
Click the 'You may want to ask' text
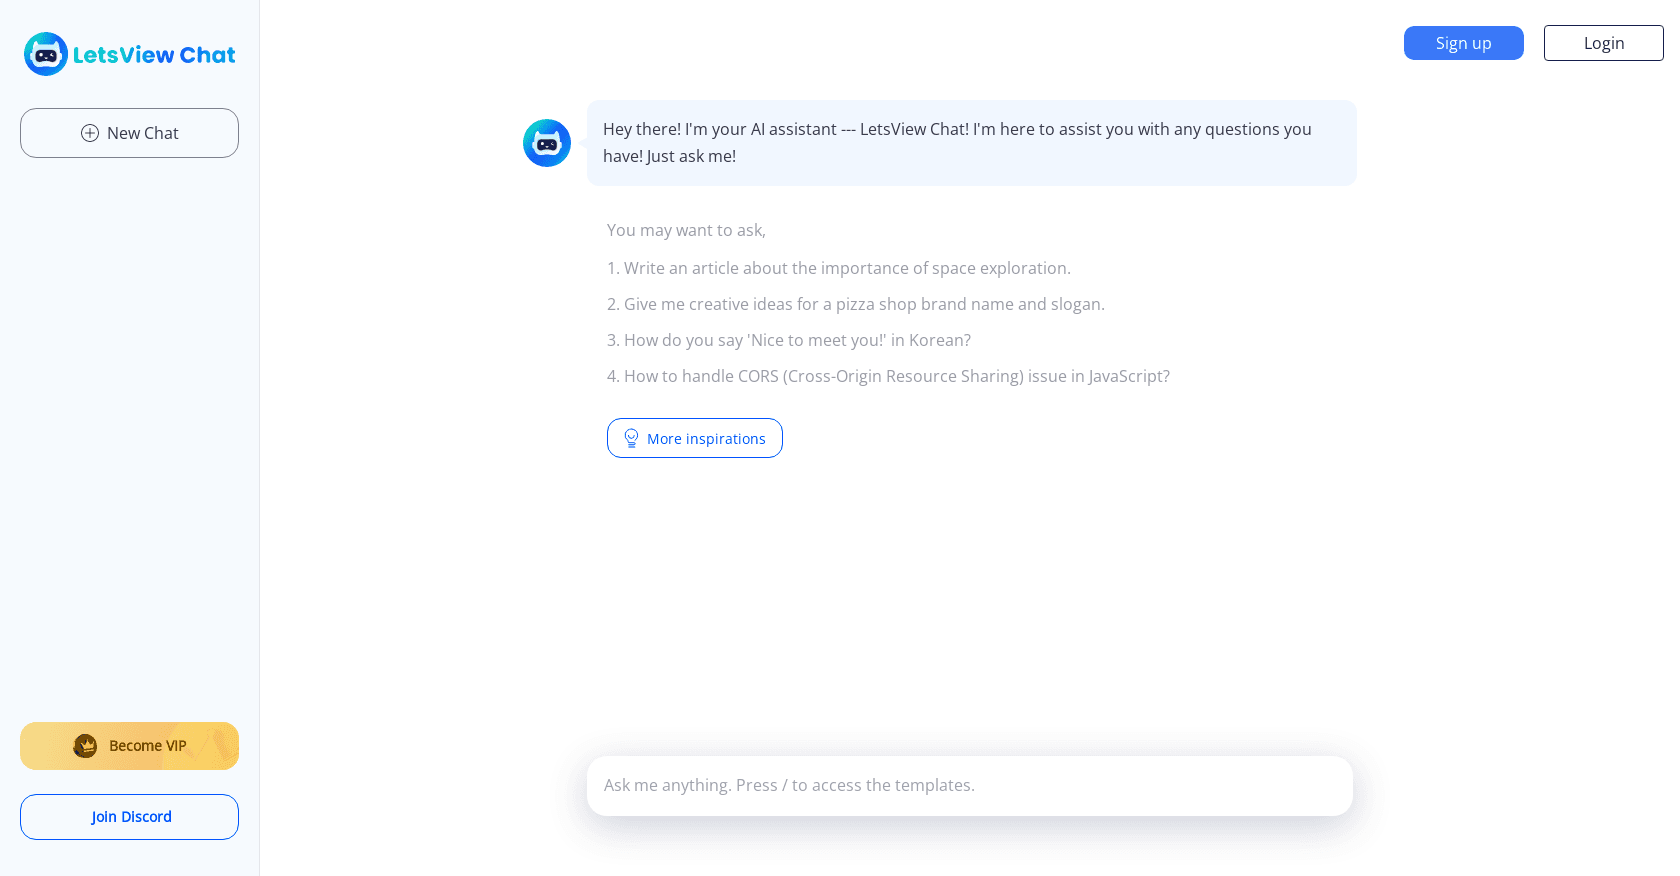click(x=686, y=229)
